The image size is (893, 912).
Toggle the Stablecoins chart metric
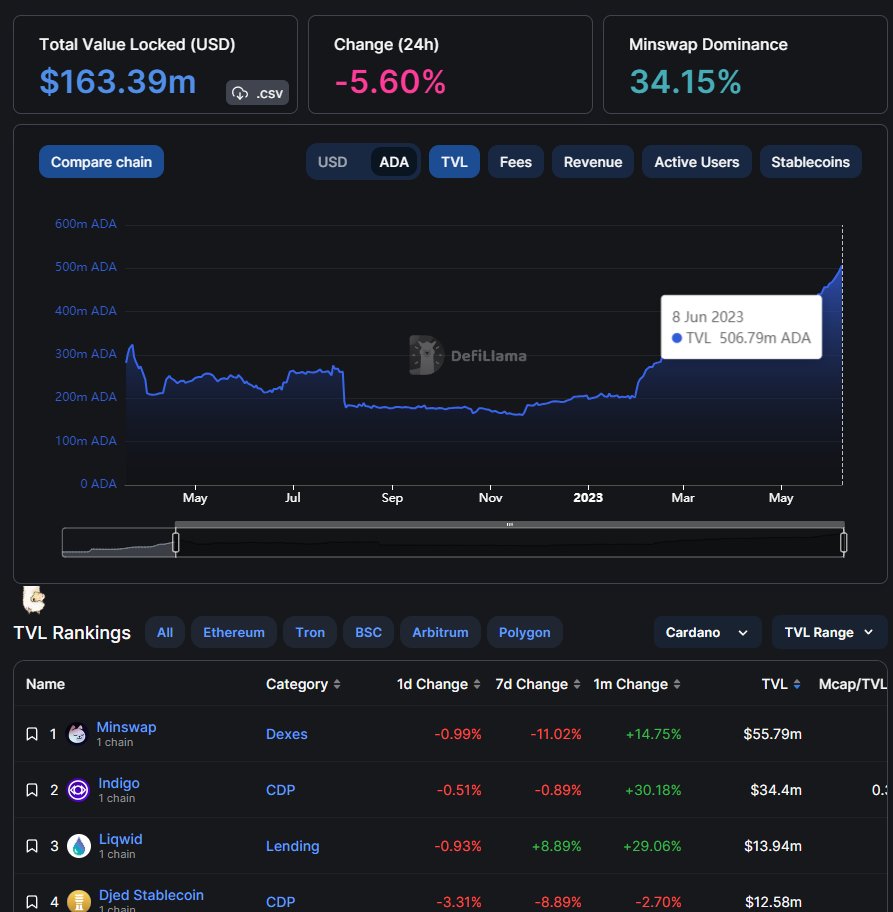click(810, 162)
